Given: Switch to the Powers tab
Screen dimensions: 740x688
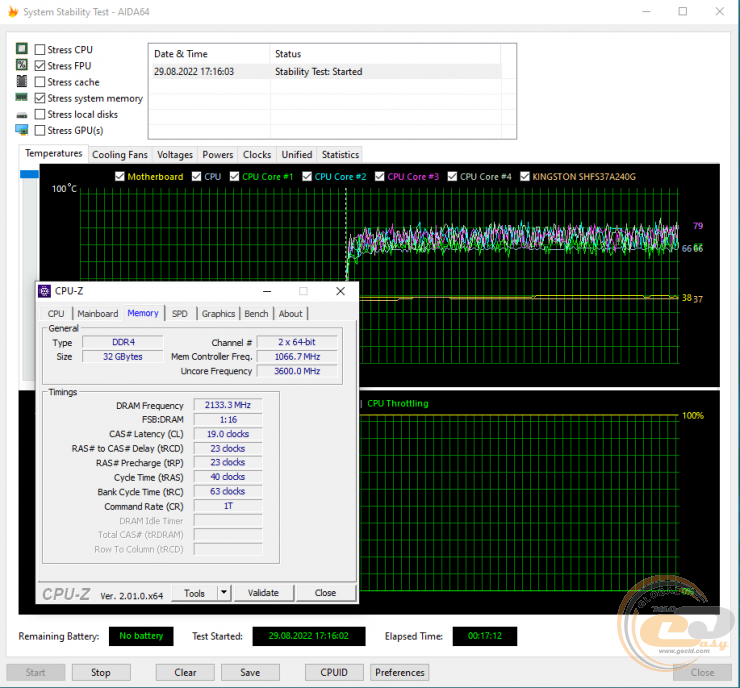Looking at the screenshot, I should pyautogui.click(x=218, y=155).
